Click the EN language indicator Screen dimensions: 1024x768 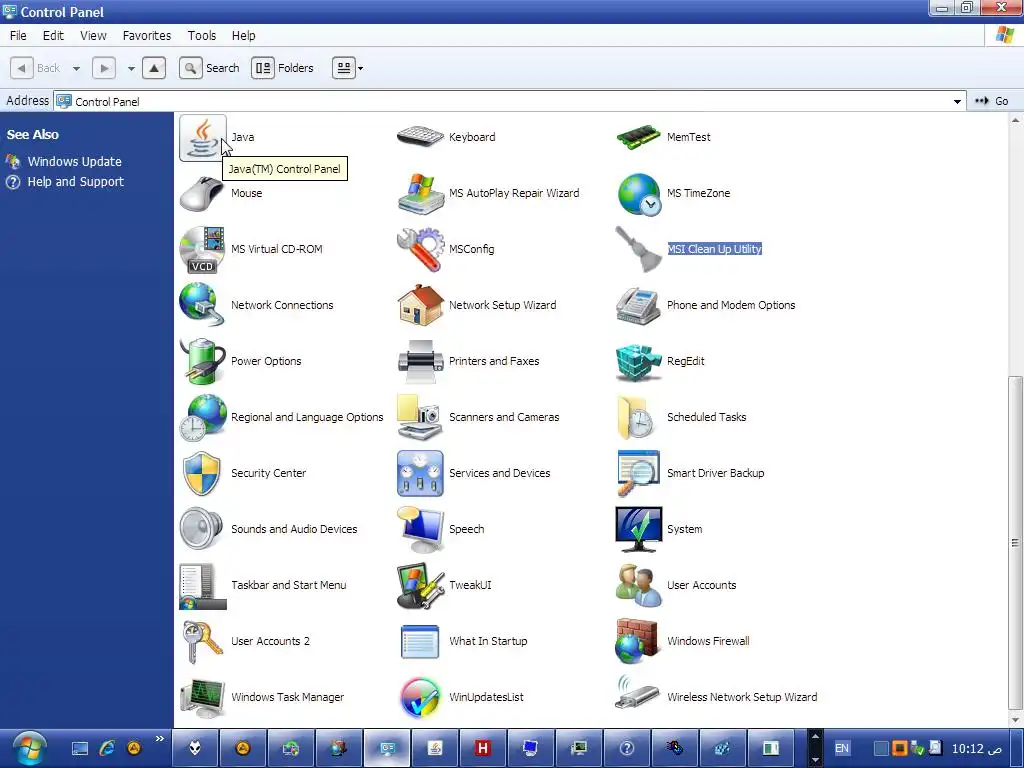pos(842,748)
